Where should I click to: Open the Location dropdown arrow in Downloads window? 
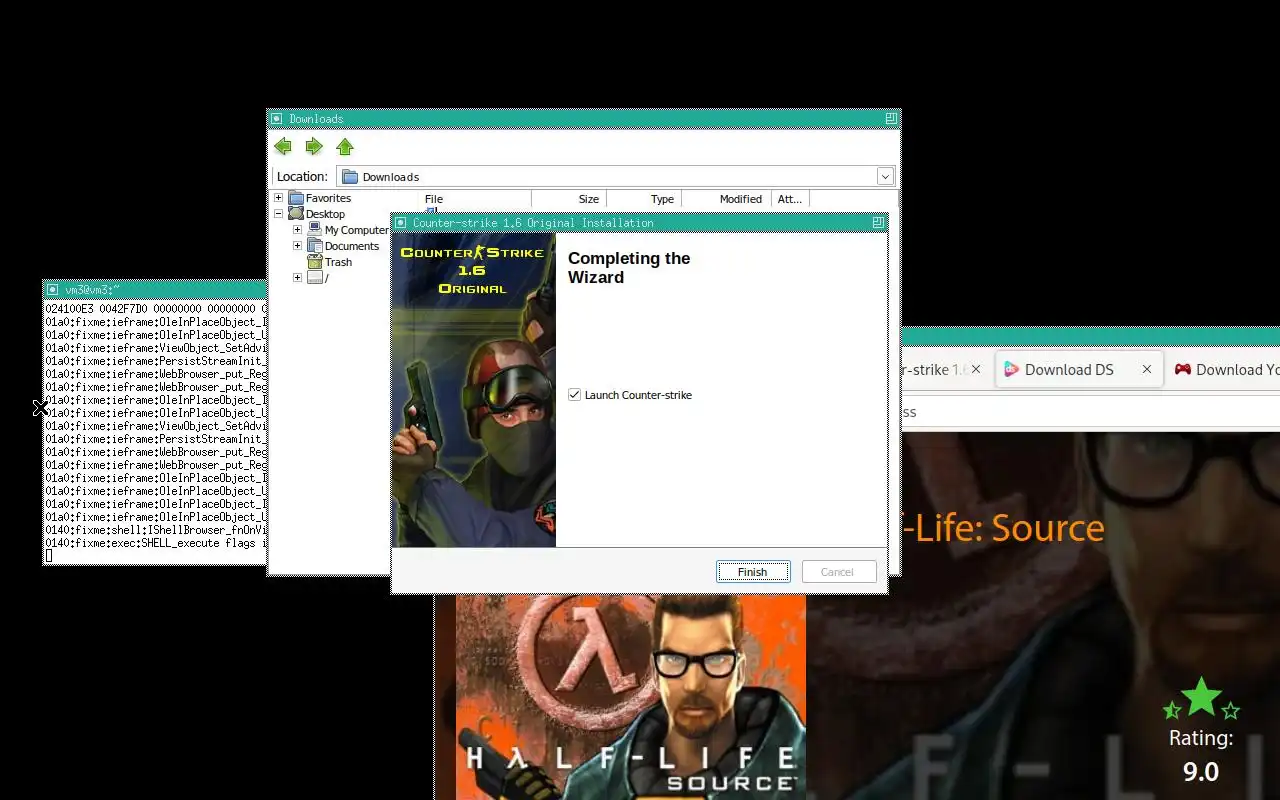point(885,177)
